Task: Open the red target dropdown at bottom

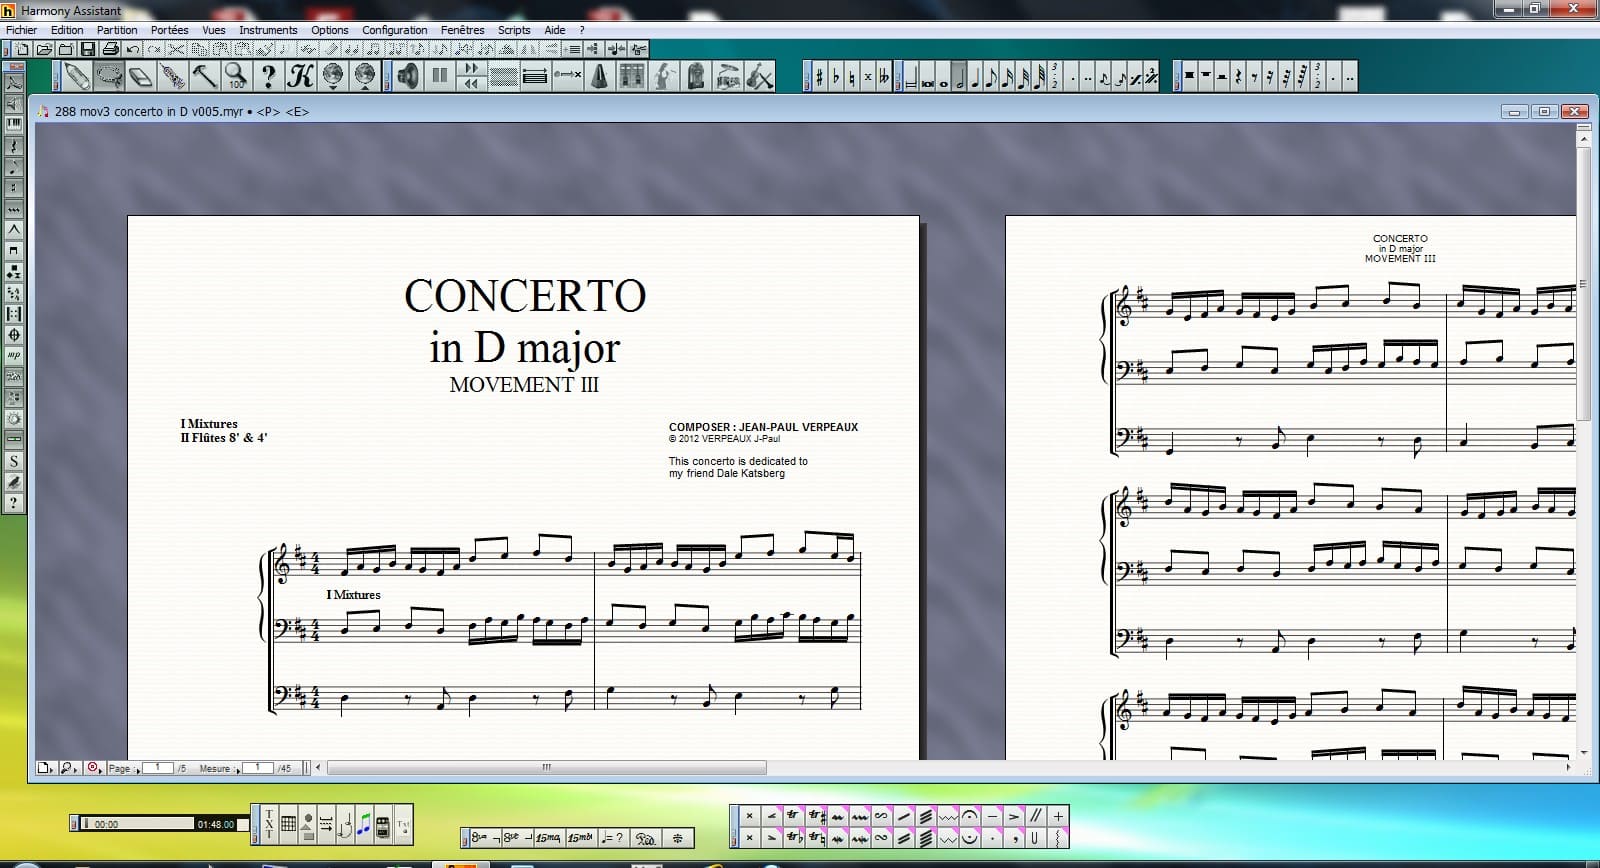Action: point(94,768)
